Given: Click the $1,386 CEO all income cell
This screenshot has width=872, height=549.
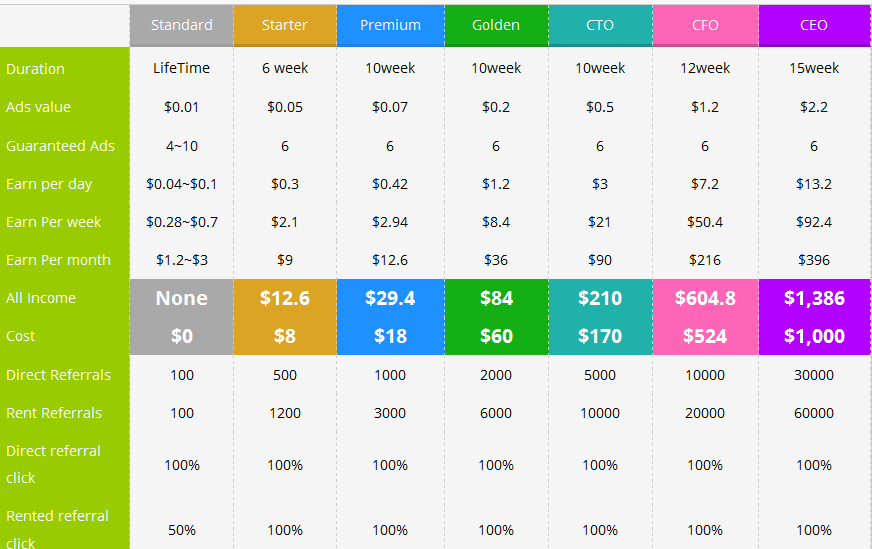Looking at the screenshot, I should 814,298.
